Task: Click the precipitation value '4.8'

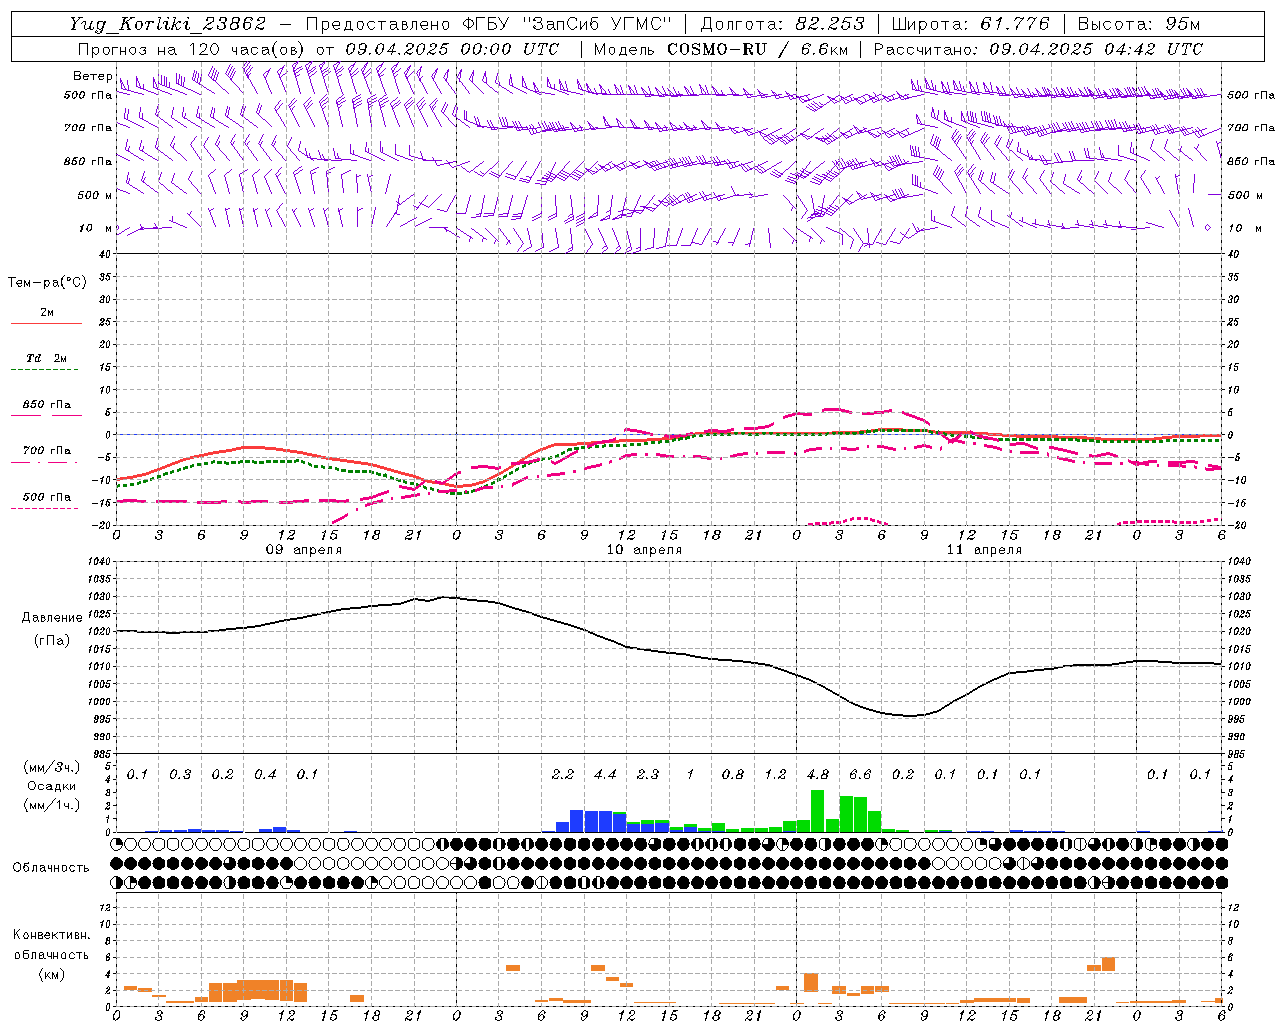Action: (x=817, y=774)
